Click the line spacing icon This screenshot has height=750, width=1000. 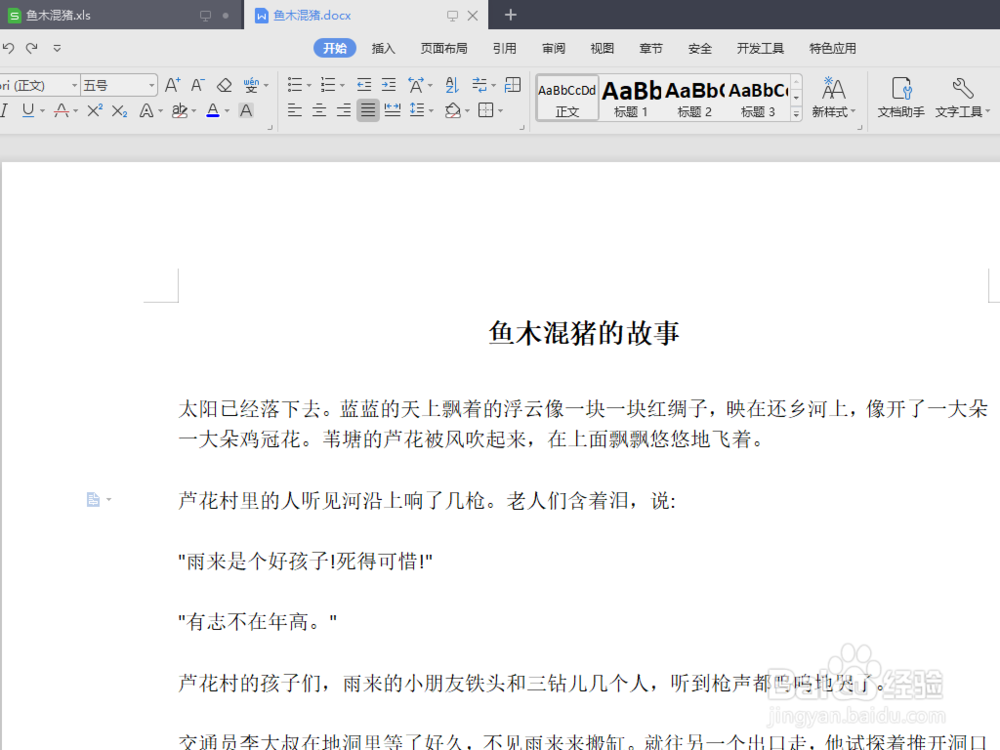click(417, 110)
